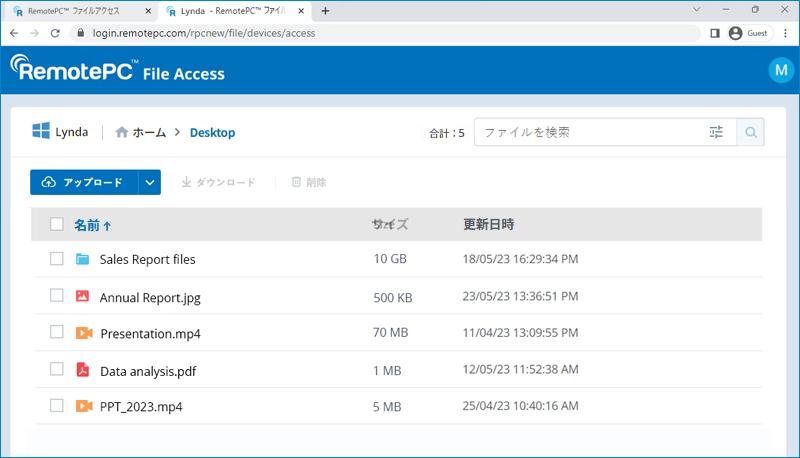Click the 500 KB size value
The width and height of the screenshot is (800, 458).
[x=392, y=297]
